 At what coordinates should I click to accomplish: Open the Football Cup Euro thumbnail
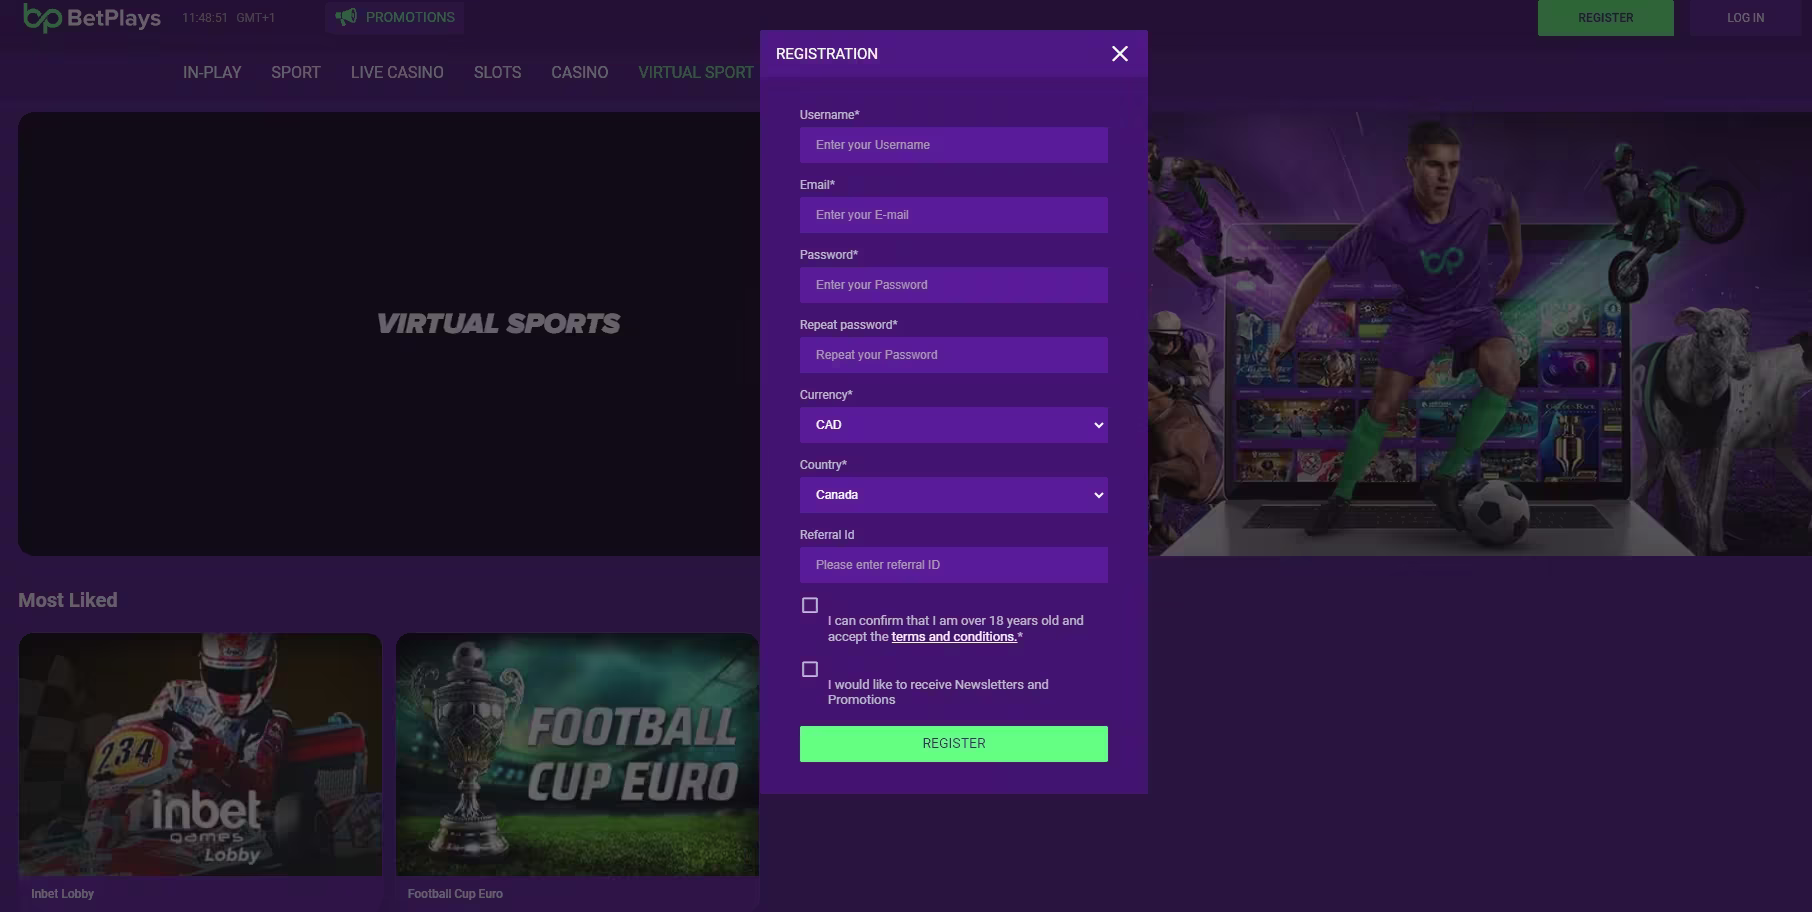pos(577,754)
